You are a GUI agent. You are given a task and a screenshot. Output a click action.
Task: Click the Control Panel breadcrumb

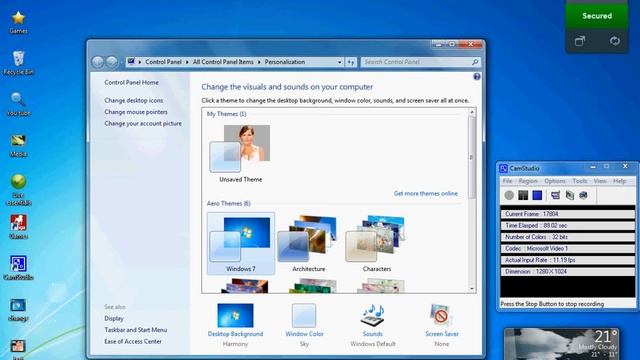(x=163, y=62)
